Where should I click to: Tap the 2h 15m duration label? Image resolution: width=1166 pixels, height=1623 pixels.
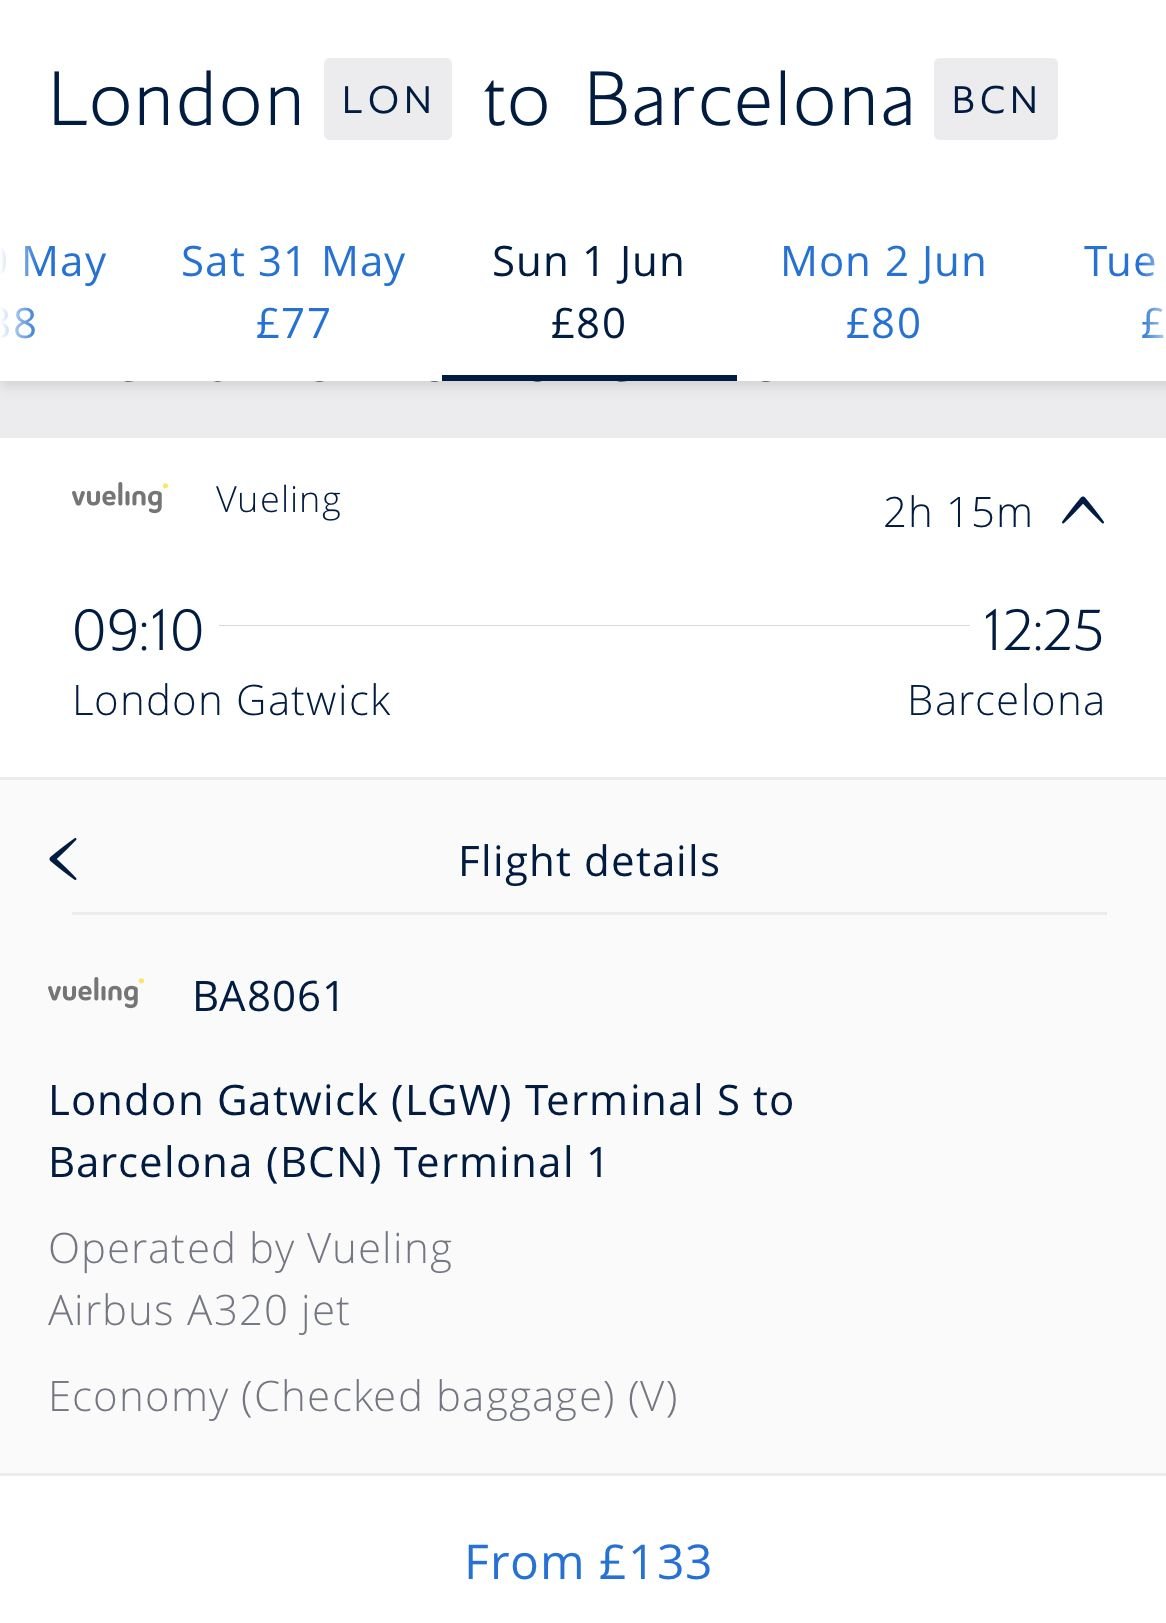pos(957,512)
